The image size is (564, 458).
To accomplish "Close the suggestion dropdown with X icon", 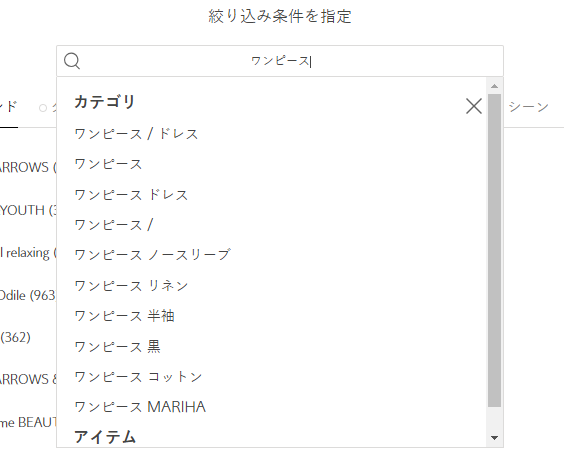I will tap(474, 106).
